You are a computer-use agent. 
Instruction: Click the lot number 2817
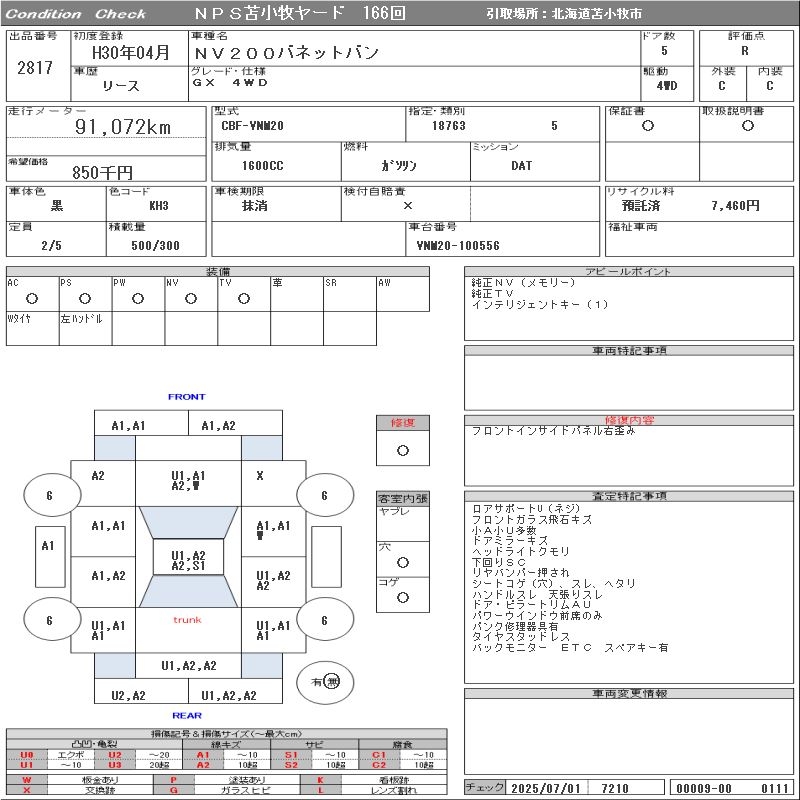pyautogui.click(x=35, y=67)
